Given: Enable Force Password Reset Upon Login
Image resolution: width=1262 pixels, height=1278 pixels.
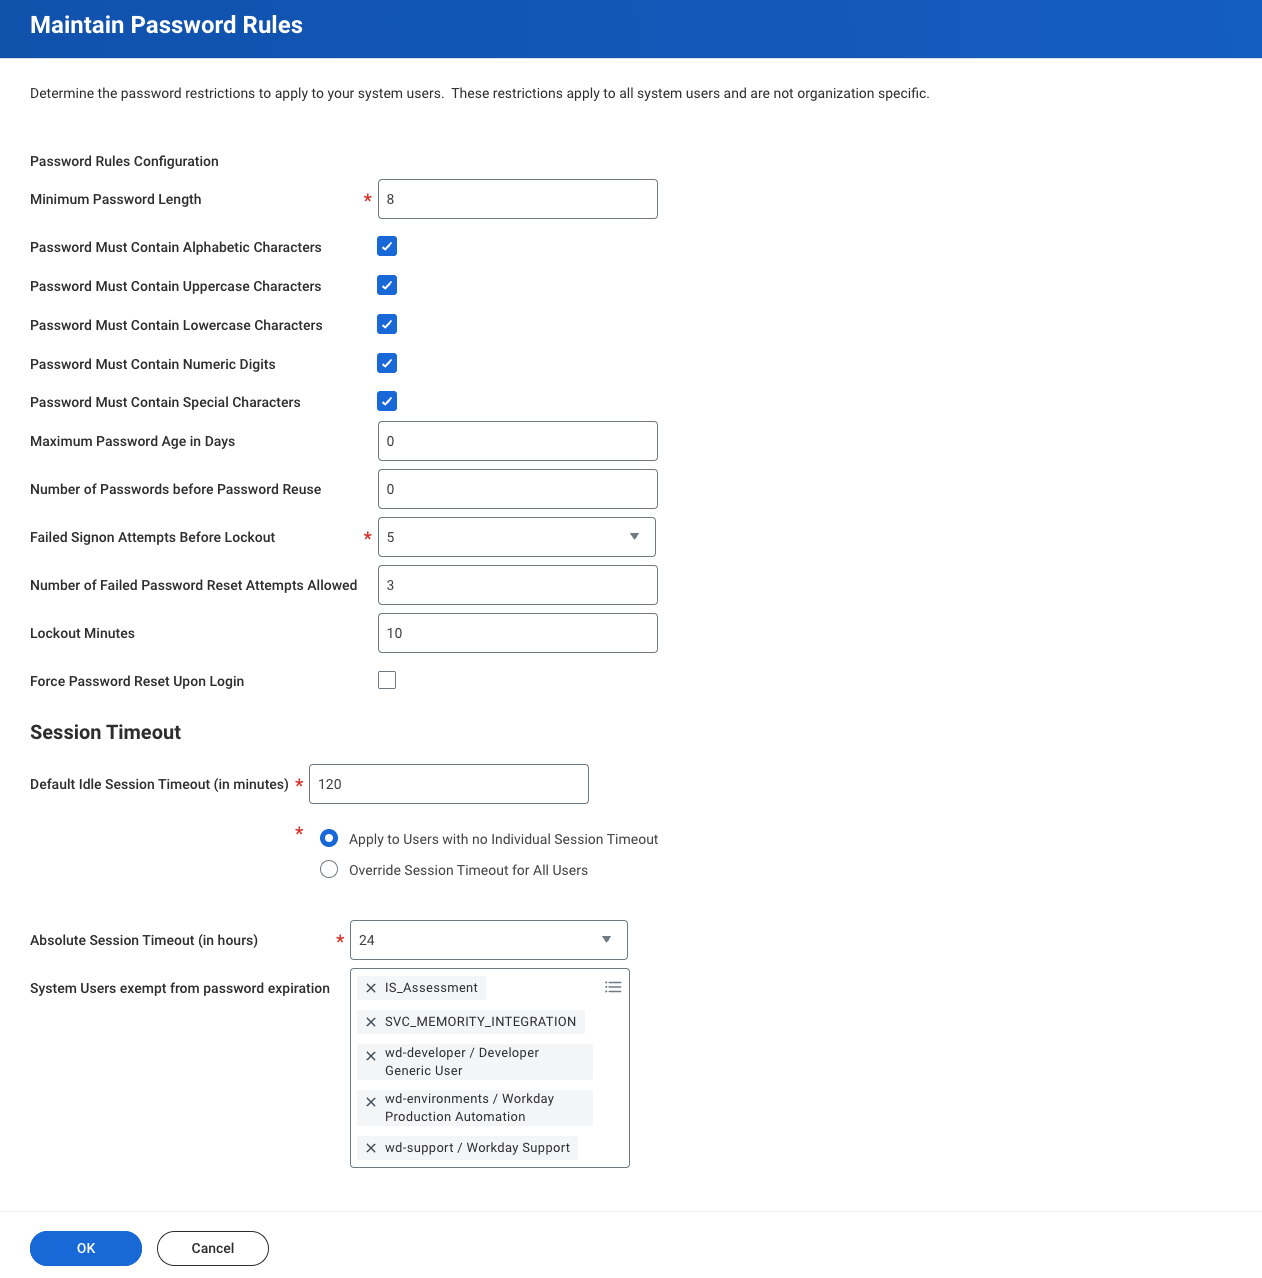Looking at the screenshot, I should point(387,680).
